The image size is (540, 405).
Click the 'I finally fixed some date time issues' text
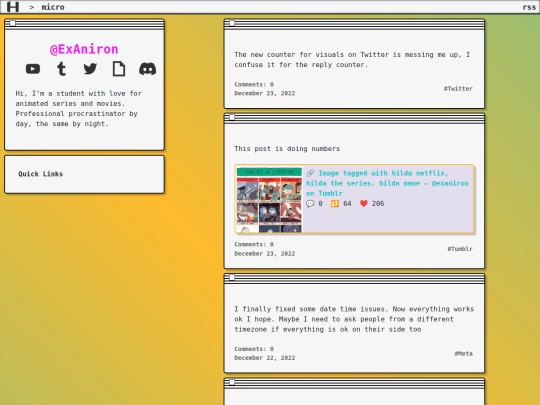click(354, 319)
